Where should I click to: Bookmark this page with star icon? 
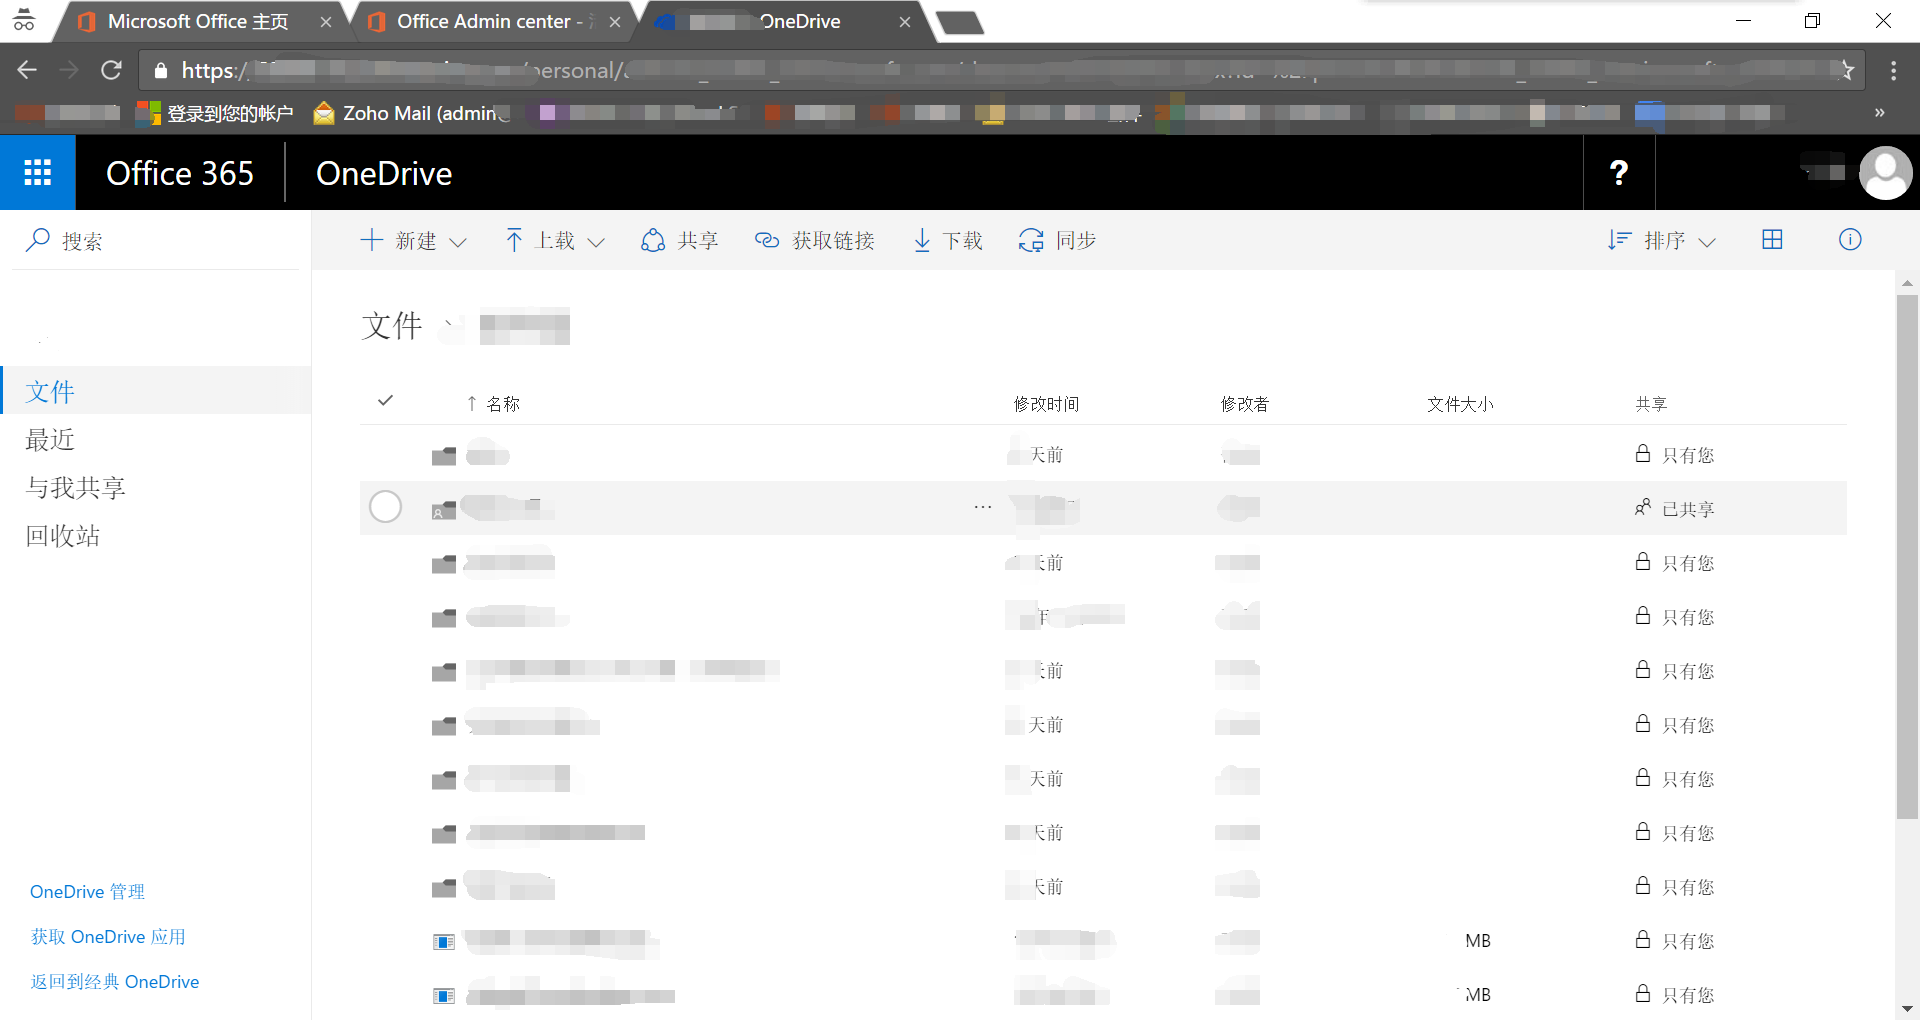(x=1848, y=70)
